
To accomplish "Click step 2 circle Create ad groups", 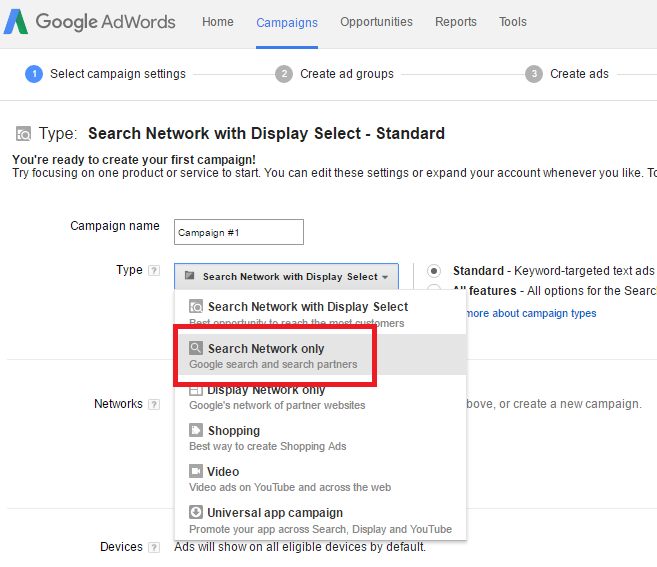I will click(x=284, y=74).
